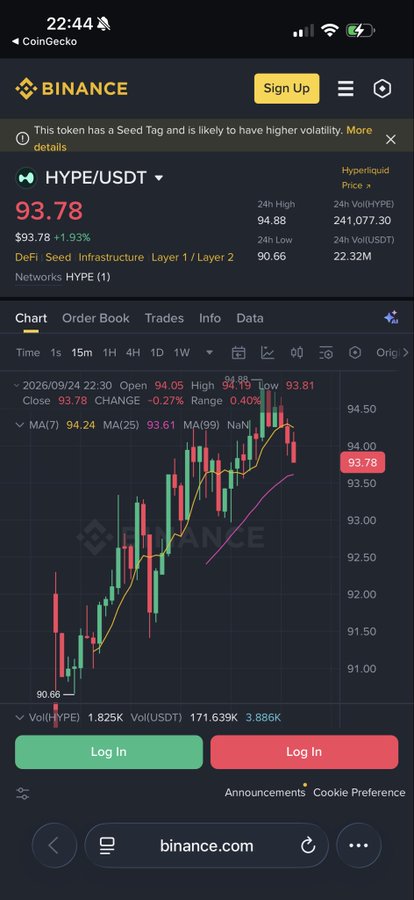Tap the reload icon in browser bar
This screenshot has height=900, width=414.
click(x=308, y=845)
